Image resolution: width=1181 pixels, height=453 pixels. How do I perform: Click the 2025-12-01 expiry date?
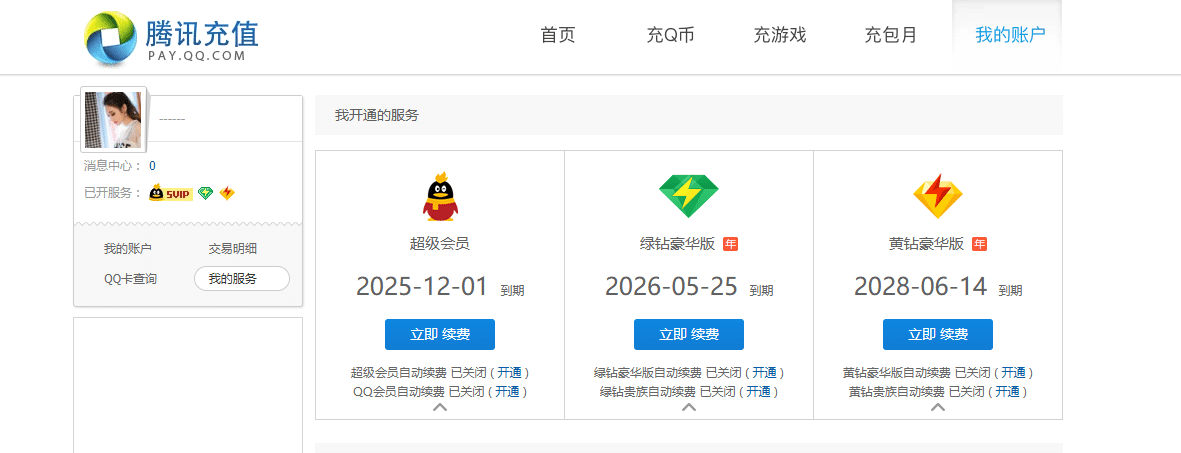(x=422, y=286)
